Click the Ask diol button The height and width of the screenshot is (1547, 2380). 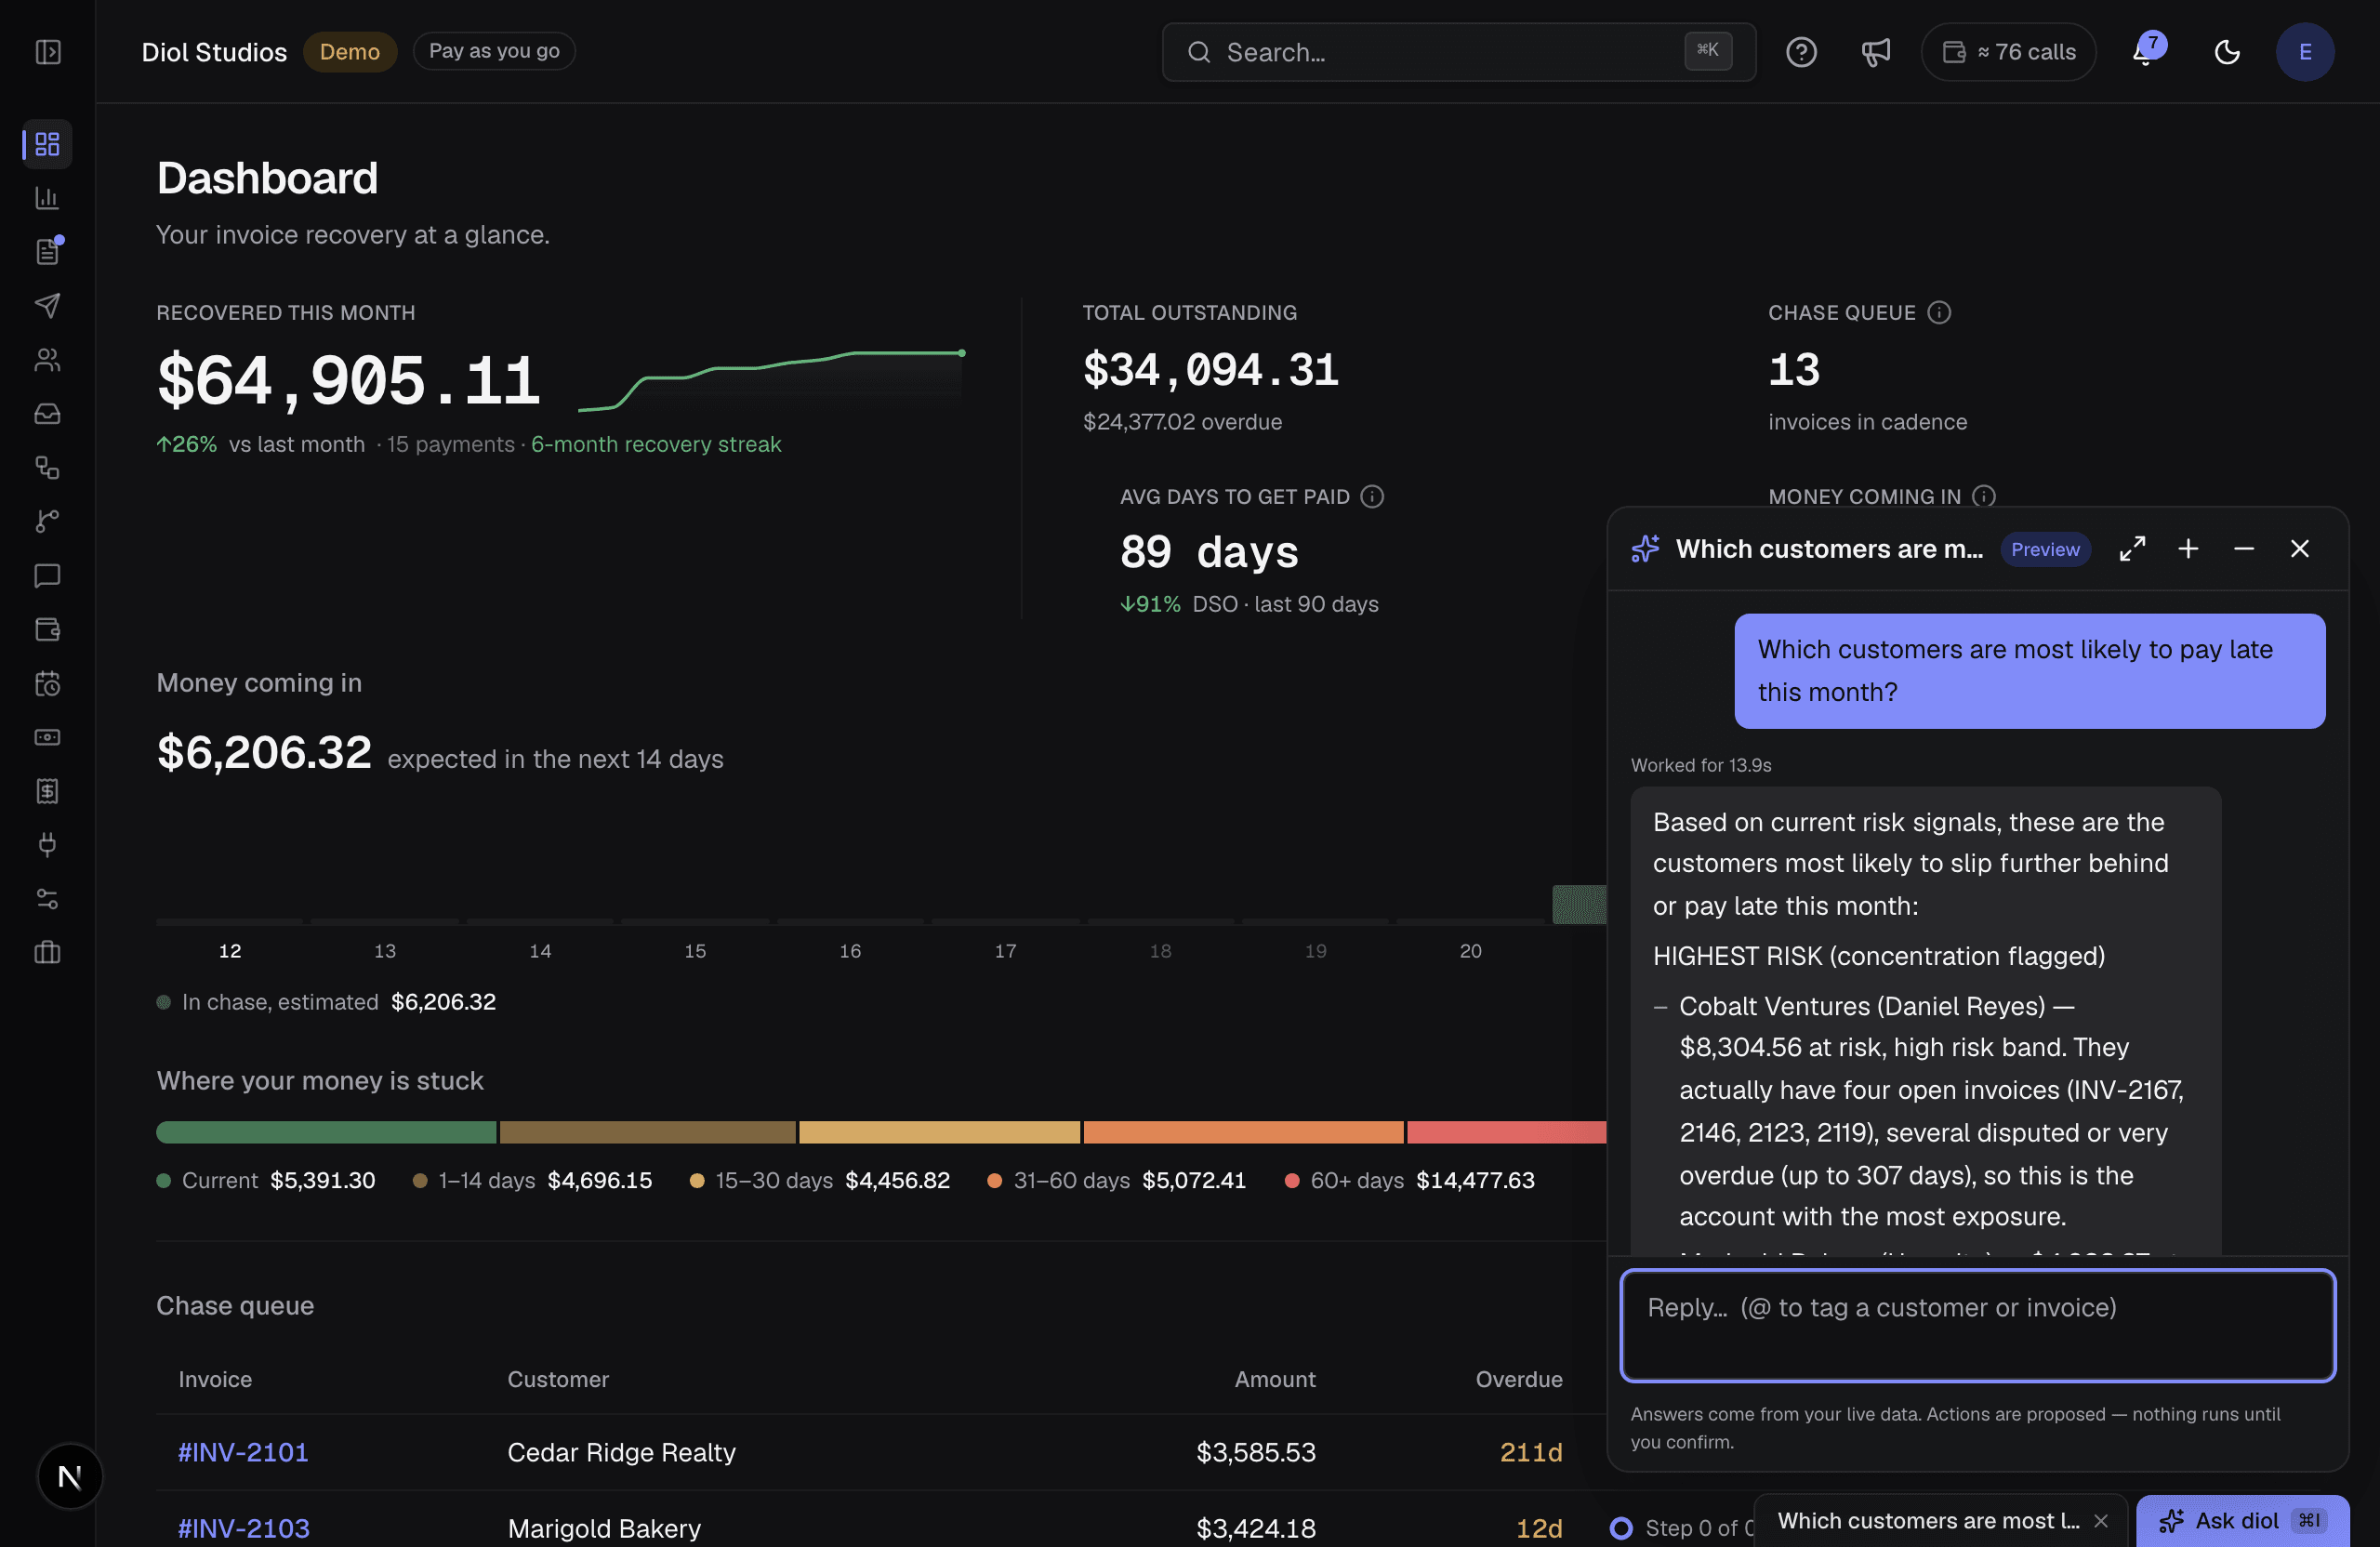tap(2243, 1521)
